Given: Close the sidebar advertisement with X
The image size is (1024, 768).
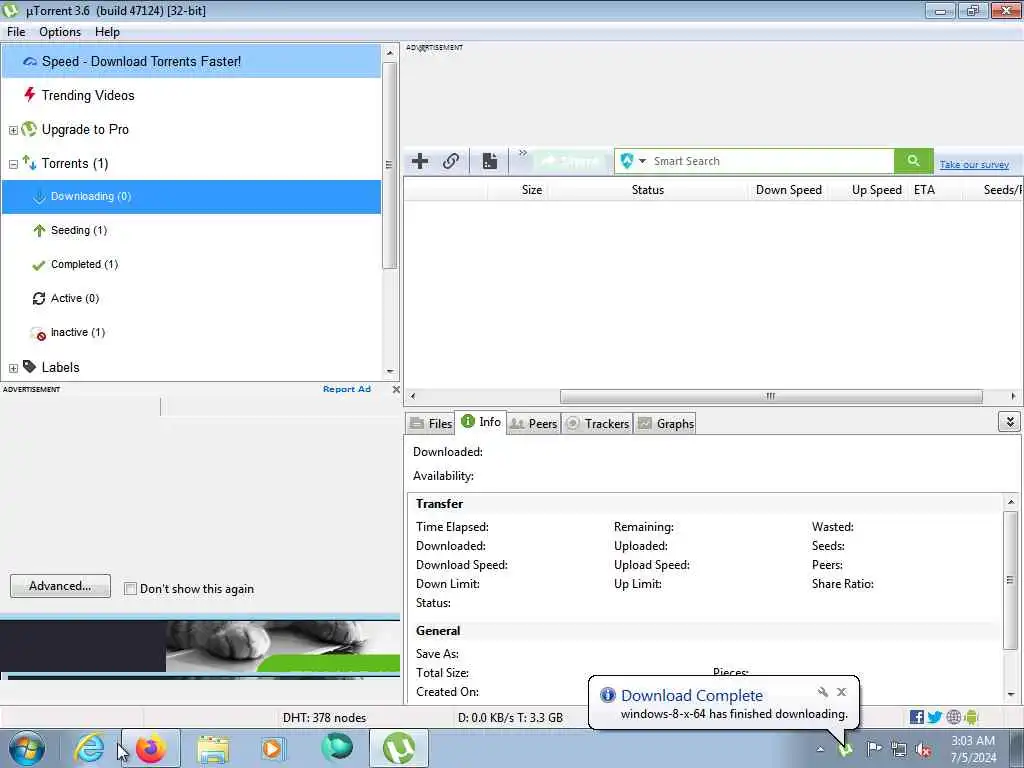Looking at the screenshot, I should tap(396, 389).
